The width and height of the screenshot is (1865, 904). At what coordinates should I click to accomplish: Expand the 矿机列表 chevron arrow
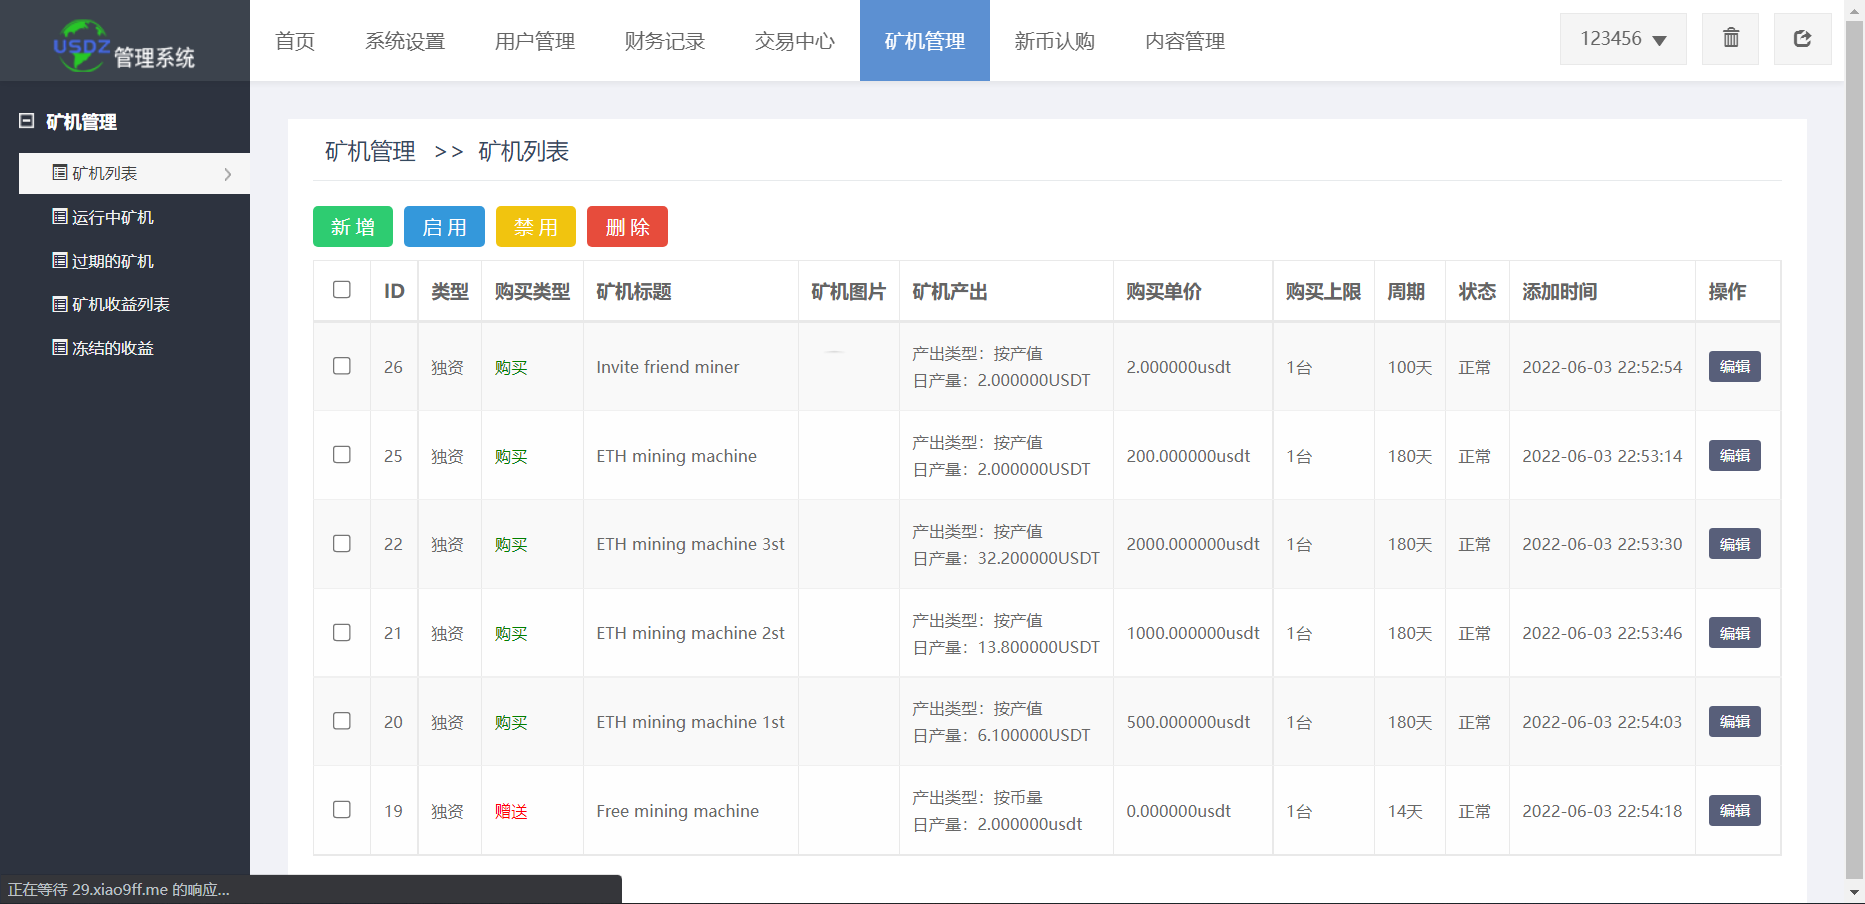tap(228, 174)
